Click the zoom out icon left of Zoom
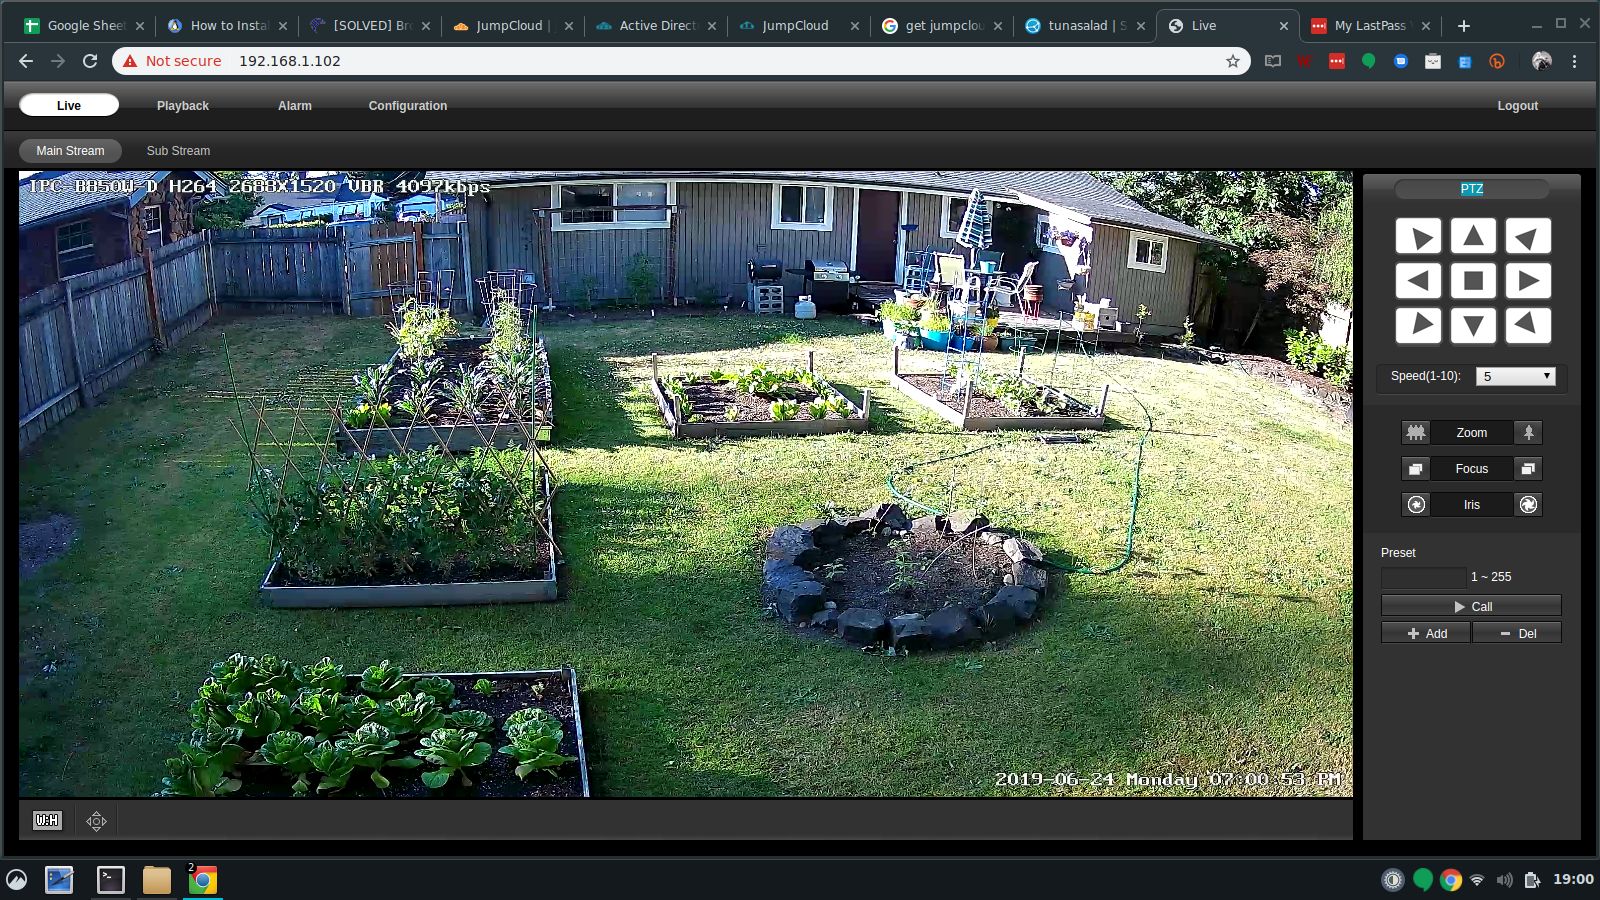 tap(1415, 432)
